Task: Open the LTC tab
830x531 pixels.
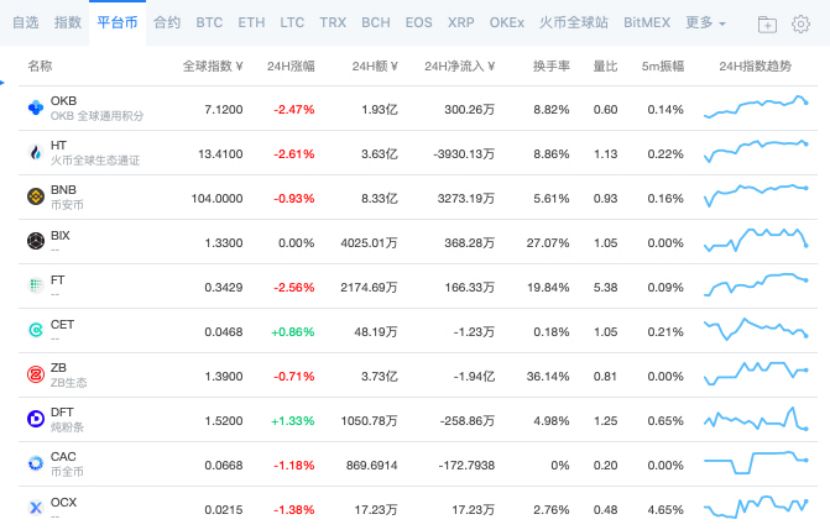Action: [292, 23]
